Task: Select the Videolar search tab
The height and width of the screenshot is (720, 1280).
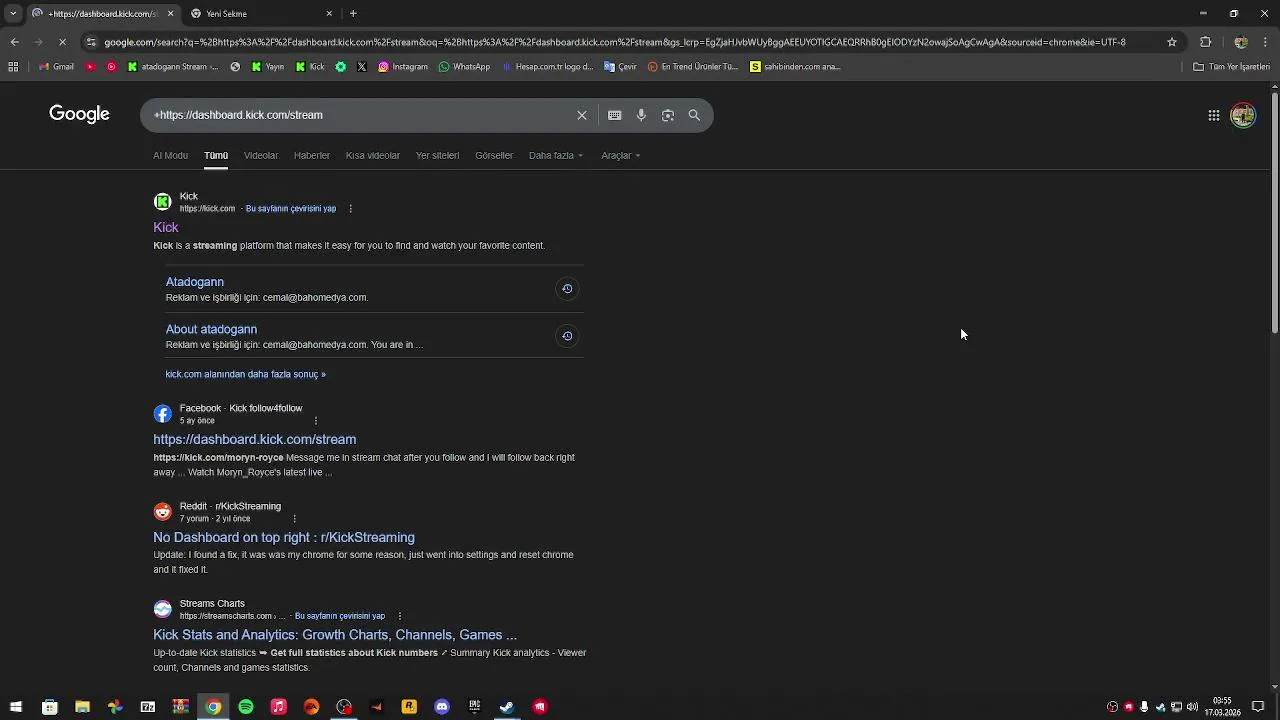Action: pyautogui.click(x=261, y=155)
